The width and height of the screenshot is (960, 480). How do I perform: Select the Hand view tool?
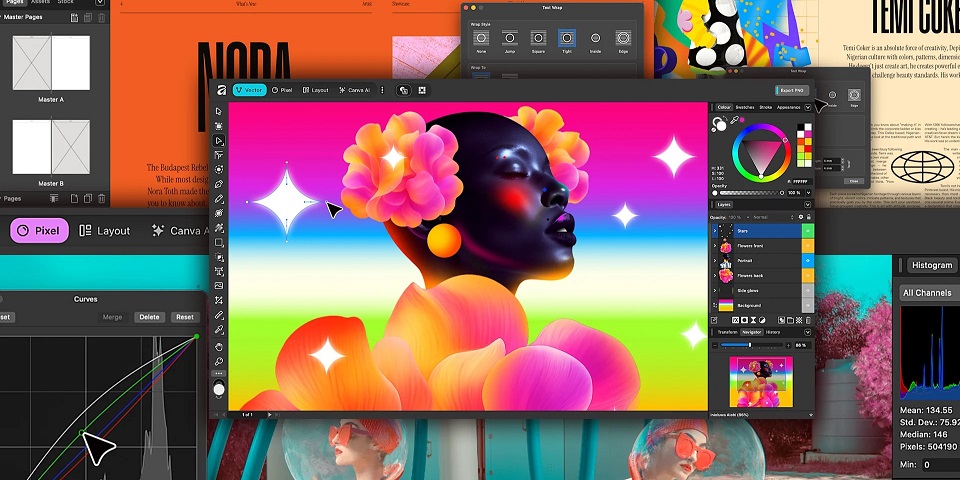click(219, 347)
